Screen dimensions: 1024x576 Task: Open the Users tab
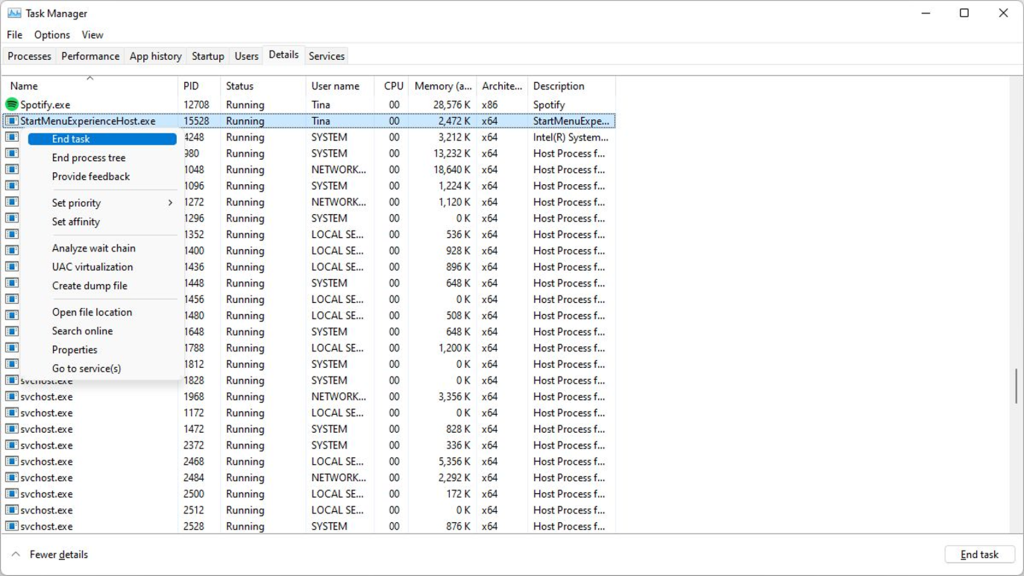[x=246, y=56]
